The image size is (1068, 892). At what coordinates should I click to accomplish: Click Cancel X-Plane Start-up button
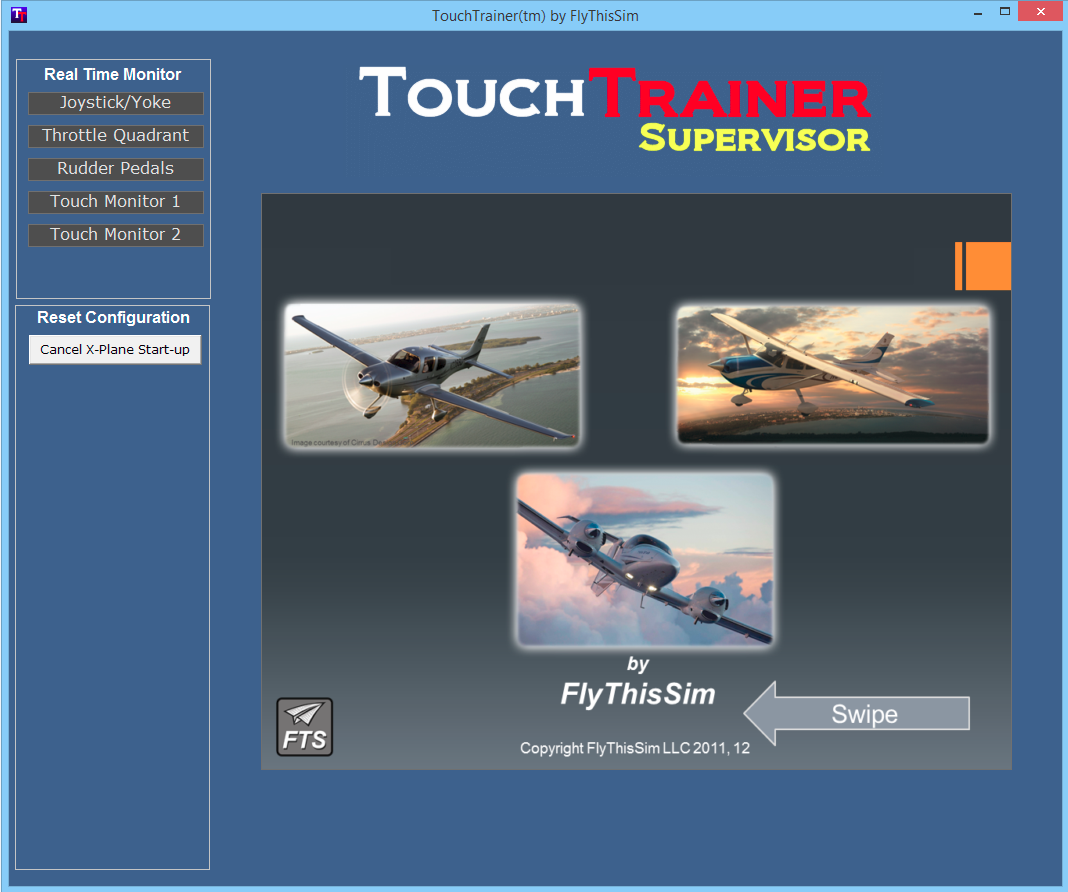(x=115, y=349)
